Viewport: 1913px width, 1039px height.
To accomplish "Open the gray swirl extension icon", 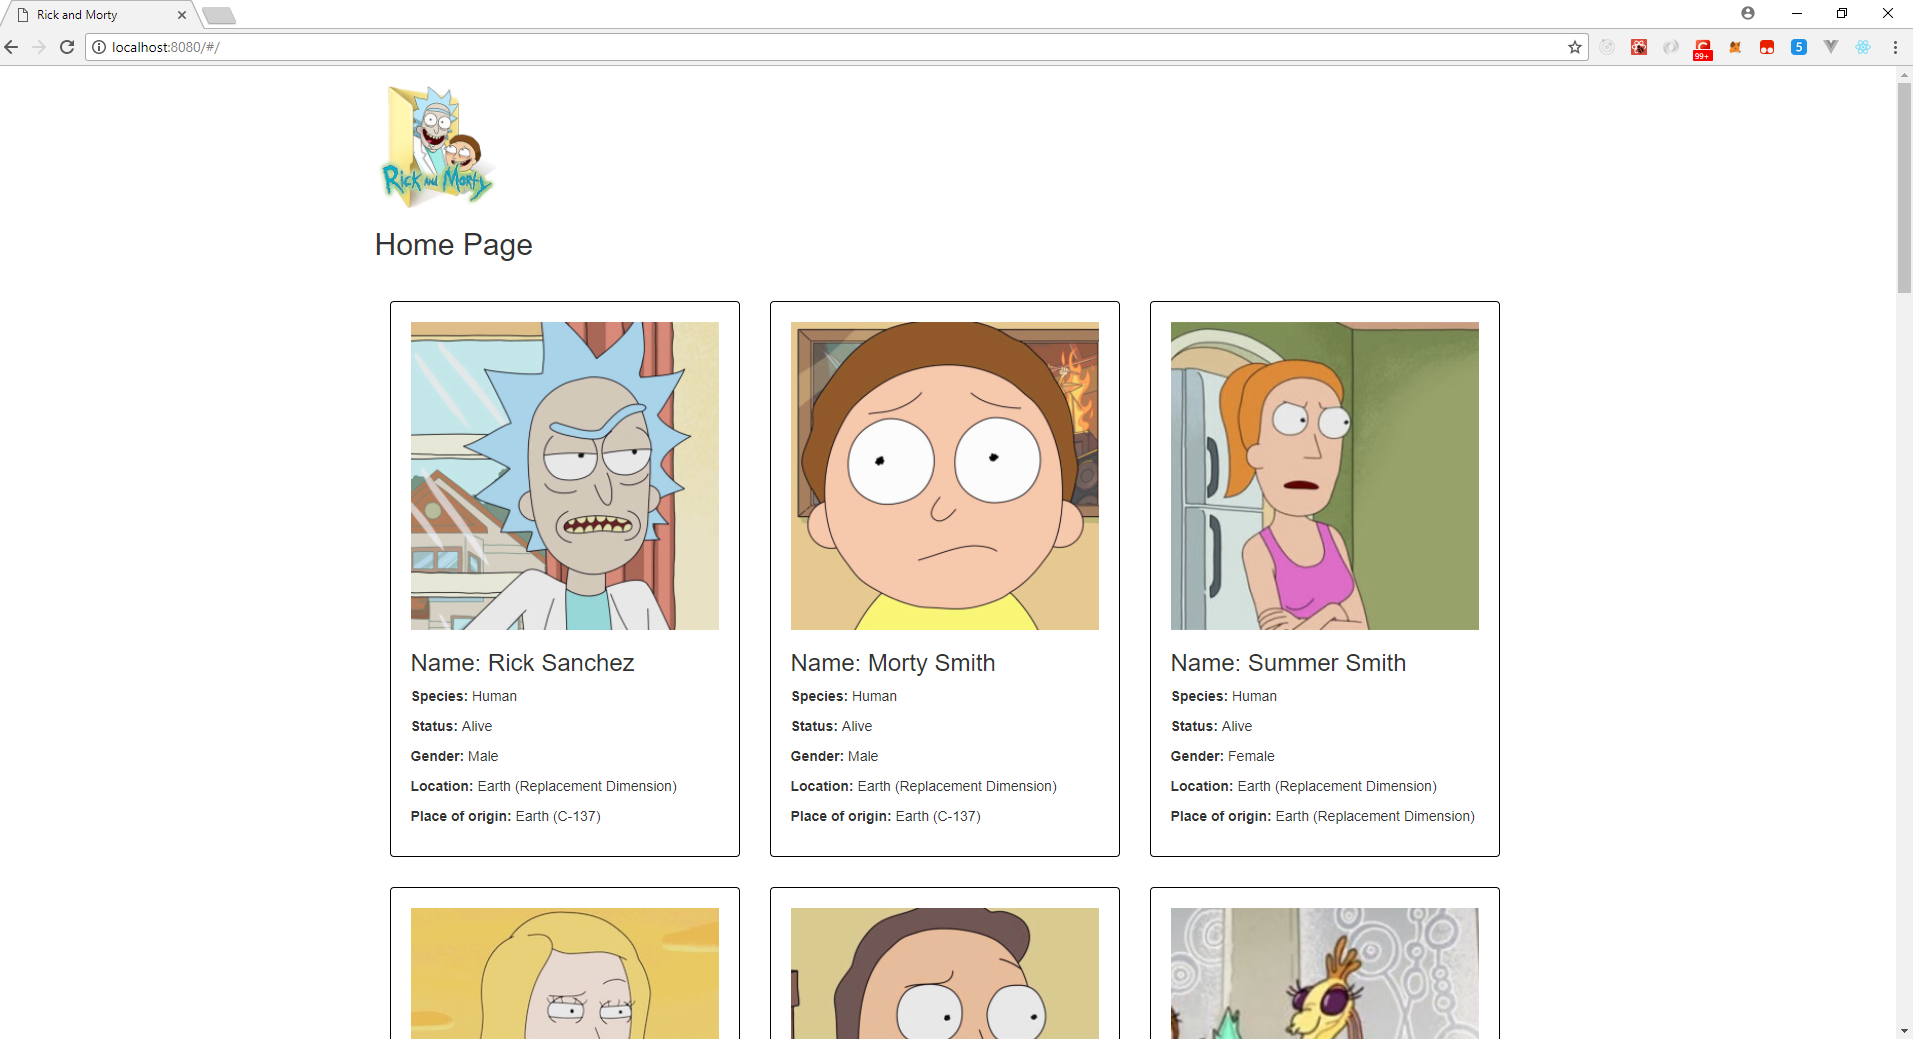I will click(1671, 47).
